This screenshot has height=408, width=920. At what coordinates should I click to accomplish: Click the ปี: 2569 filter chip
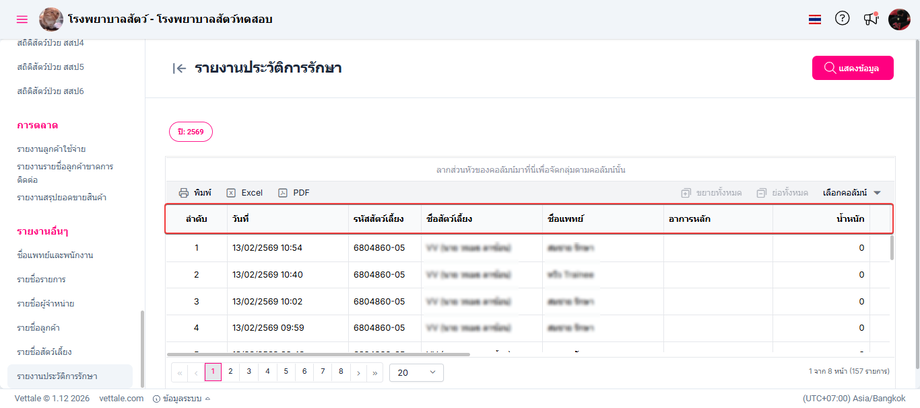pos(191,132)
